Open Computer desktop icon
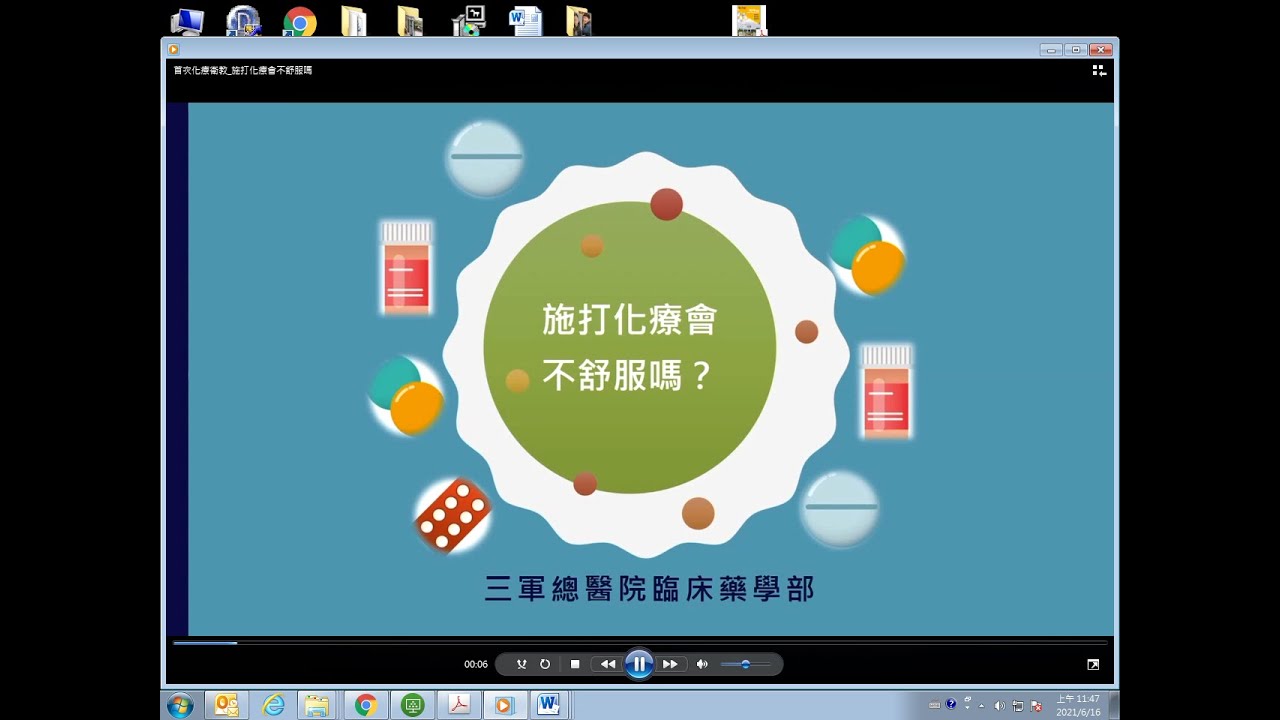 tap(187, 21)
